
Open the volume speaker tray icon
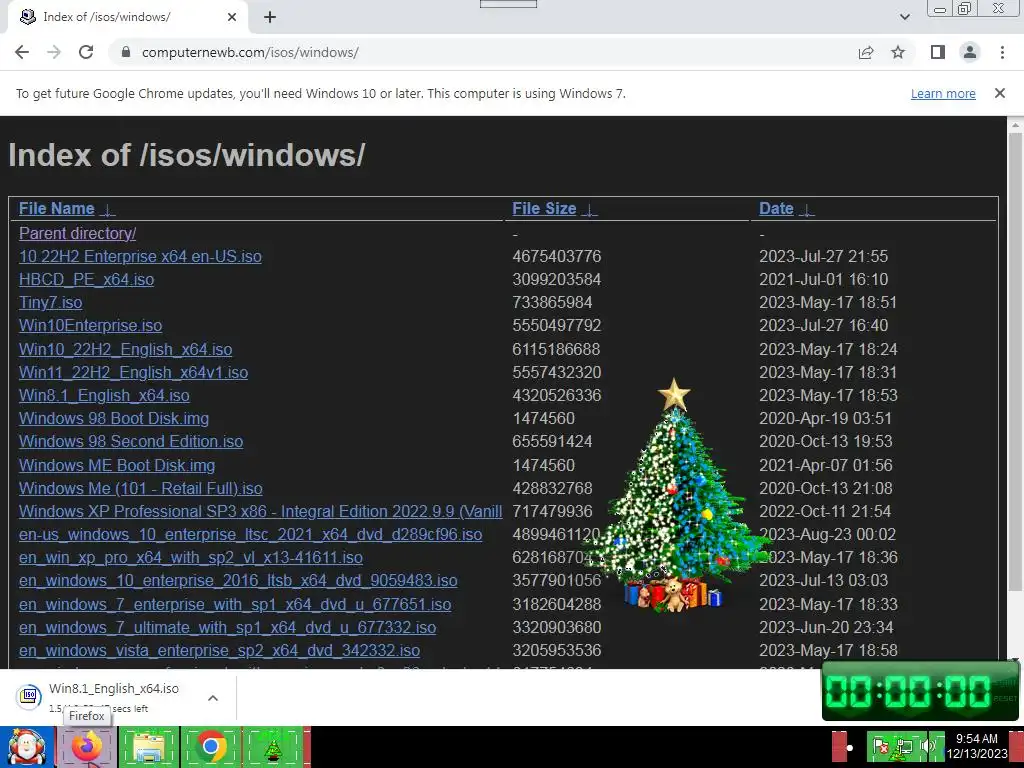[x=927, y=746]
